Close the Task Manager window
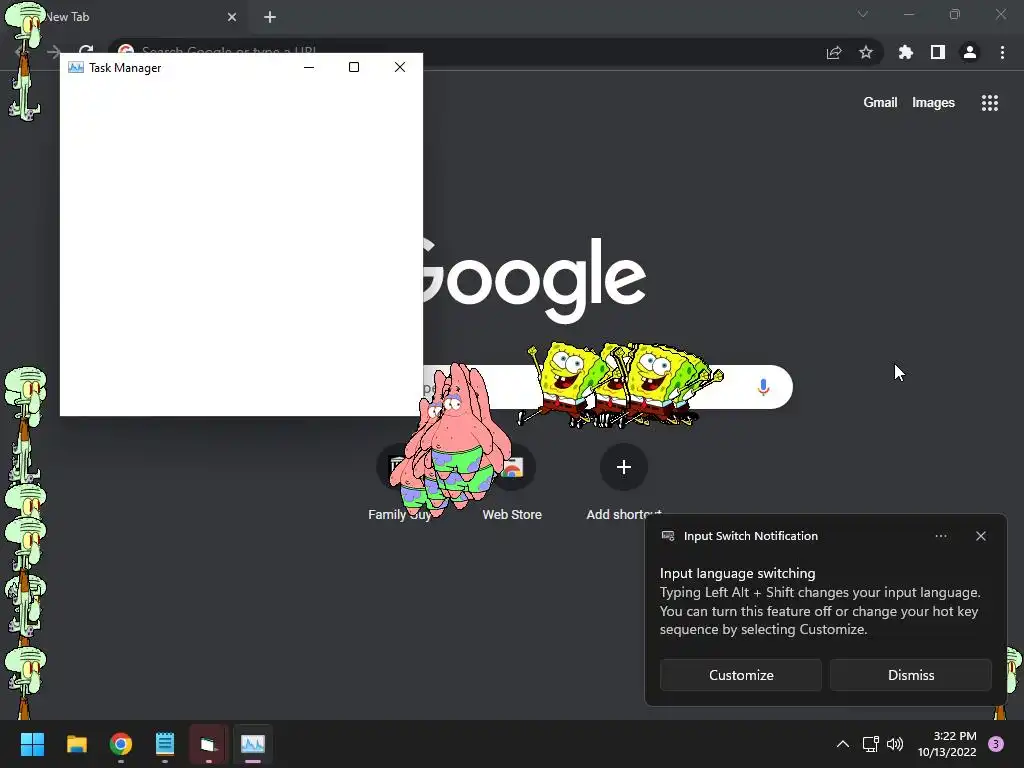The image size is (1024, 768). pyautogui.click(x=400, y=67)
